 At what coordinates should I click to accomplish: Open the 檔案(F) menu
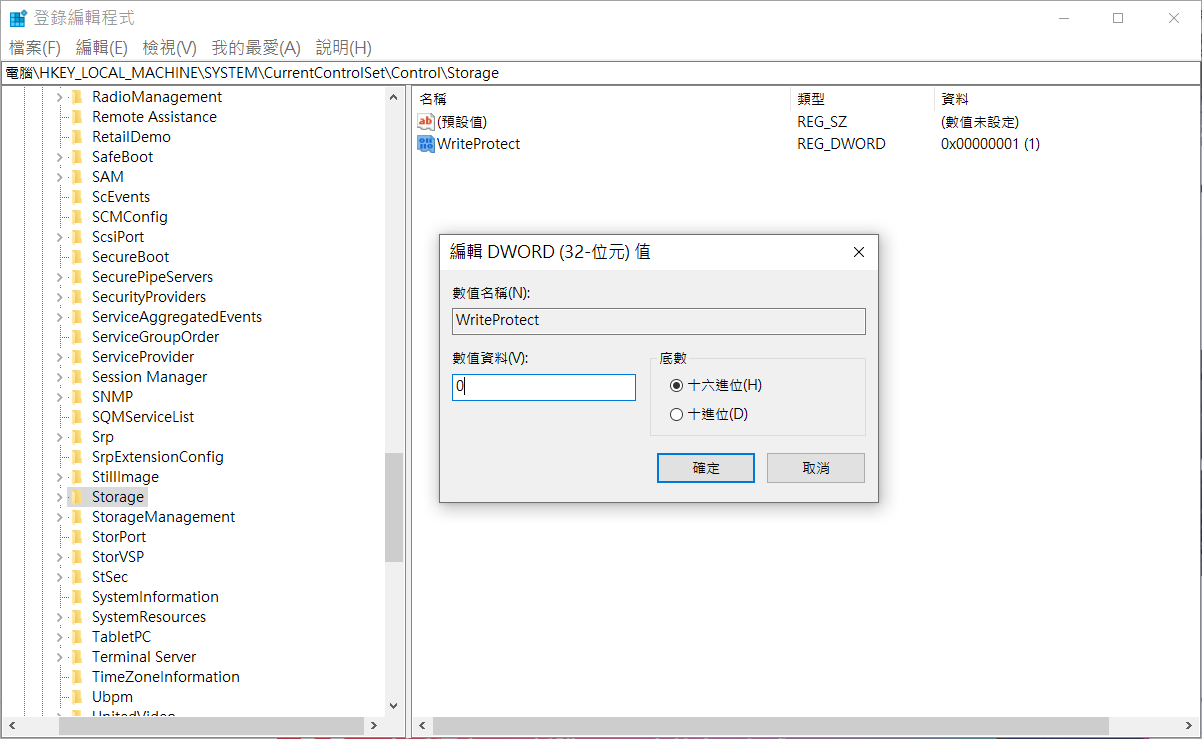coord(35,48)
